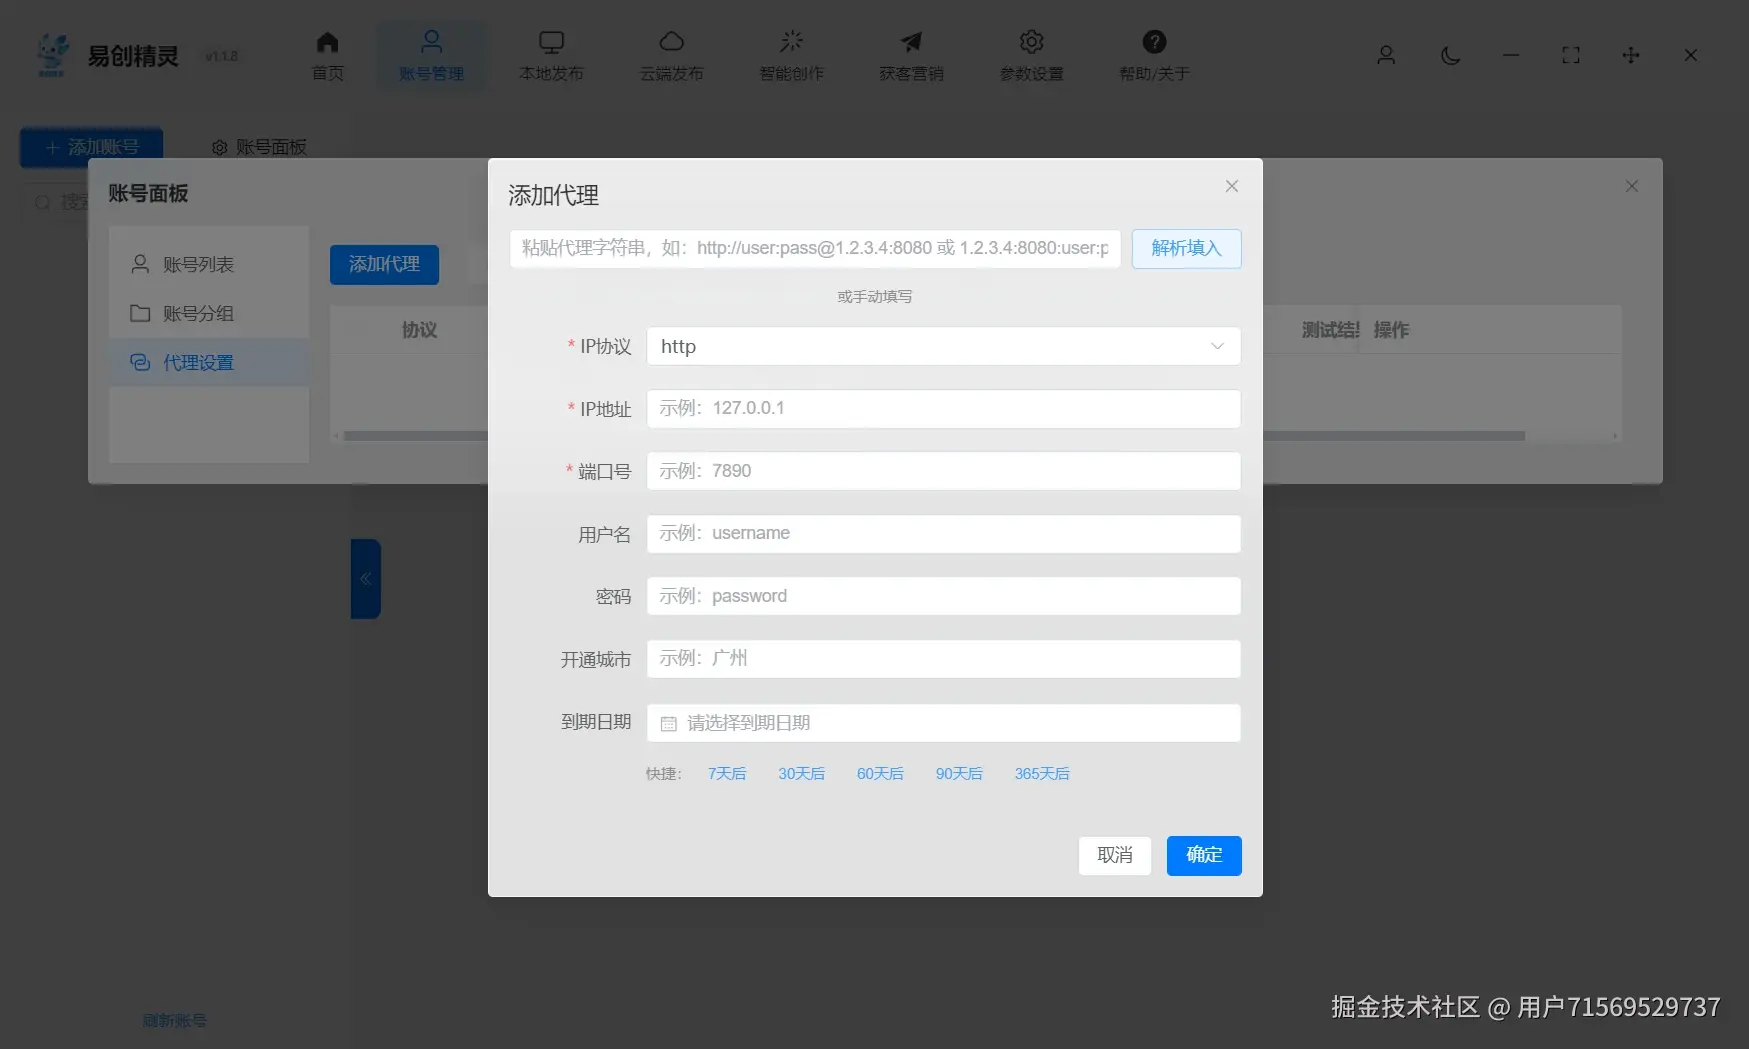Click the 解析填入 parse button
Viewport: 1749px width, 1049px height.
(1186, 248)
